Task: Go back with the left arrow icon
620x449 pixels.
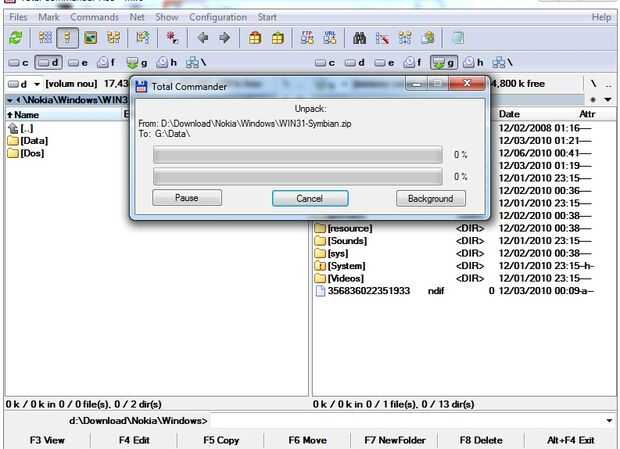Action: [x=202, y=38]
